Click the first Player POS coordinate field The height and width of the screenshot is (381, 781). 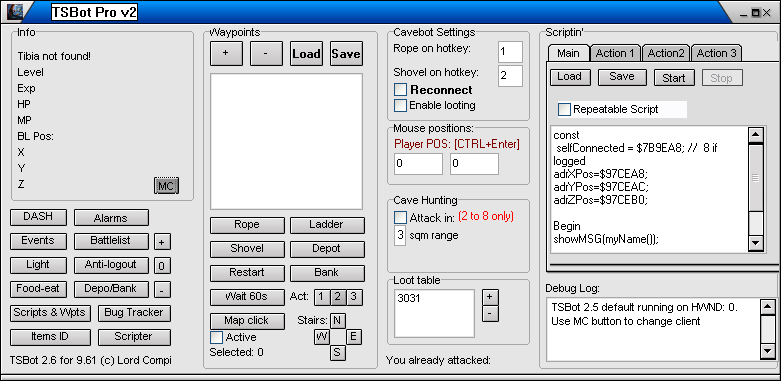(x=418, y=164)
